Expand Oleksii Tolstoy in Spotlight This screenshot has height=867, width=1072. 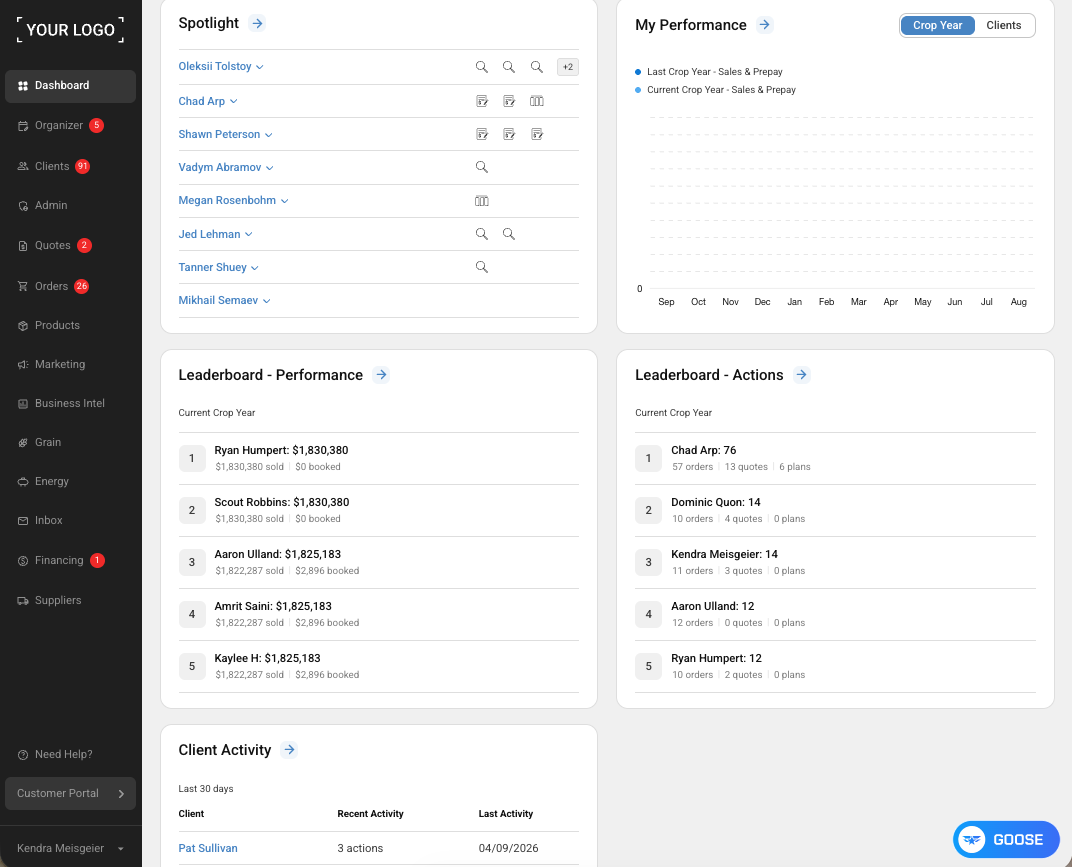pos(221,66)
